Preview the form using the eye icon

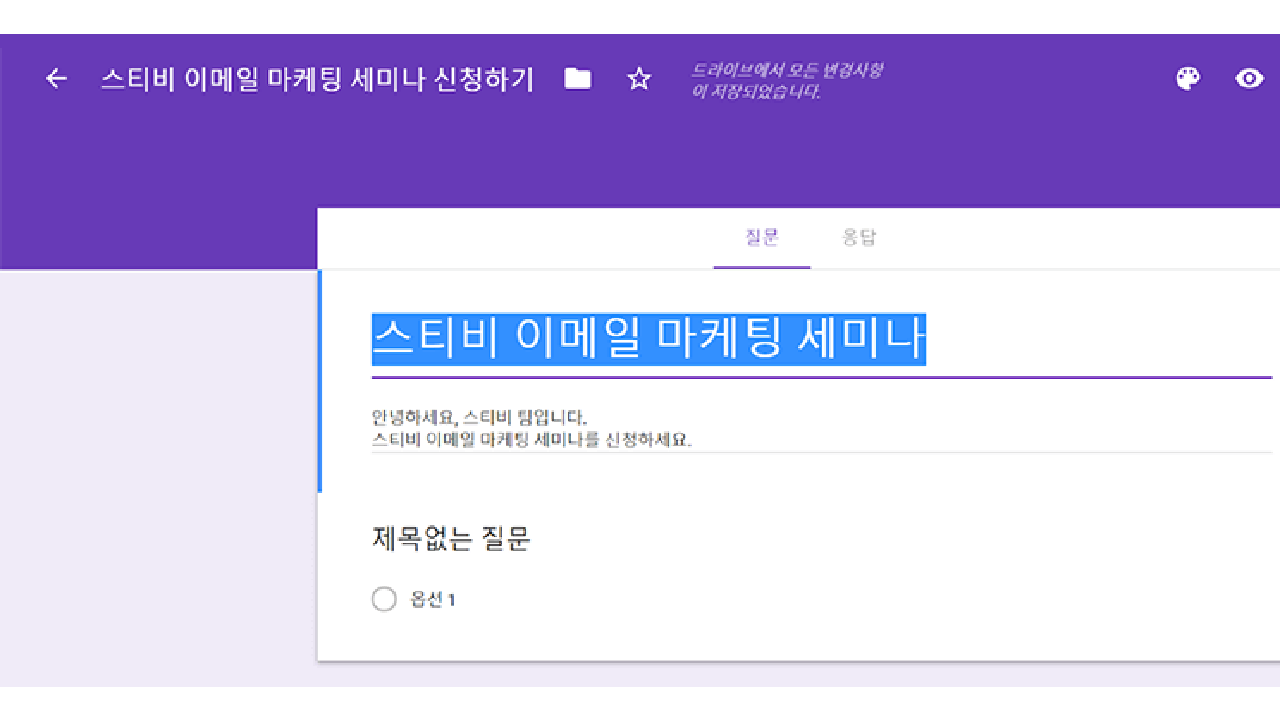click(x=1249, y=79)
